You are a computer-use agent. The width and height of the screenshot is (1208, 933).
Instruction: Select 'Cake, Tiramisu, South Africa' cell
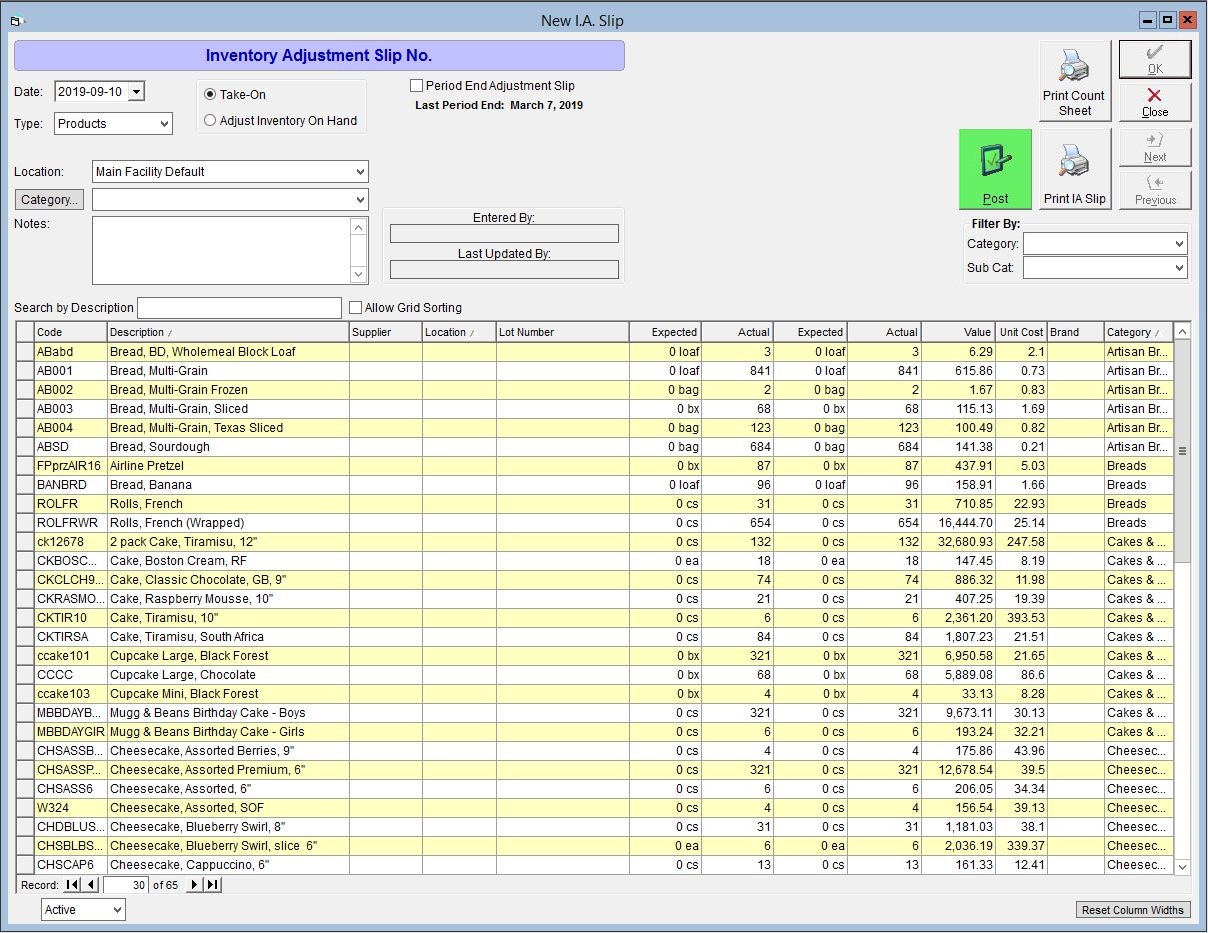(227, 637)
